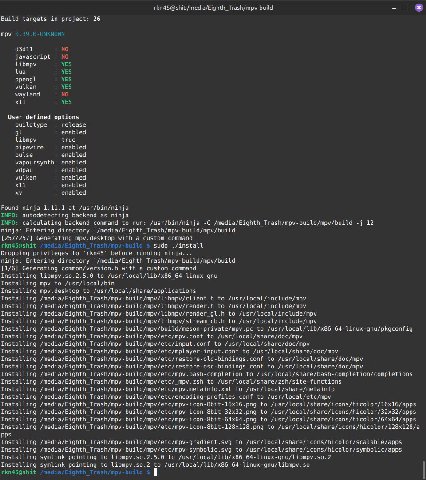Image resolution: width=426 pixels, height=480 pixels.
Task: Click the 'gl enabled' option row
Action: (x=51, y=132)
